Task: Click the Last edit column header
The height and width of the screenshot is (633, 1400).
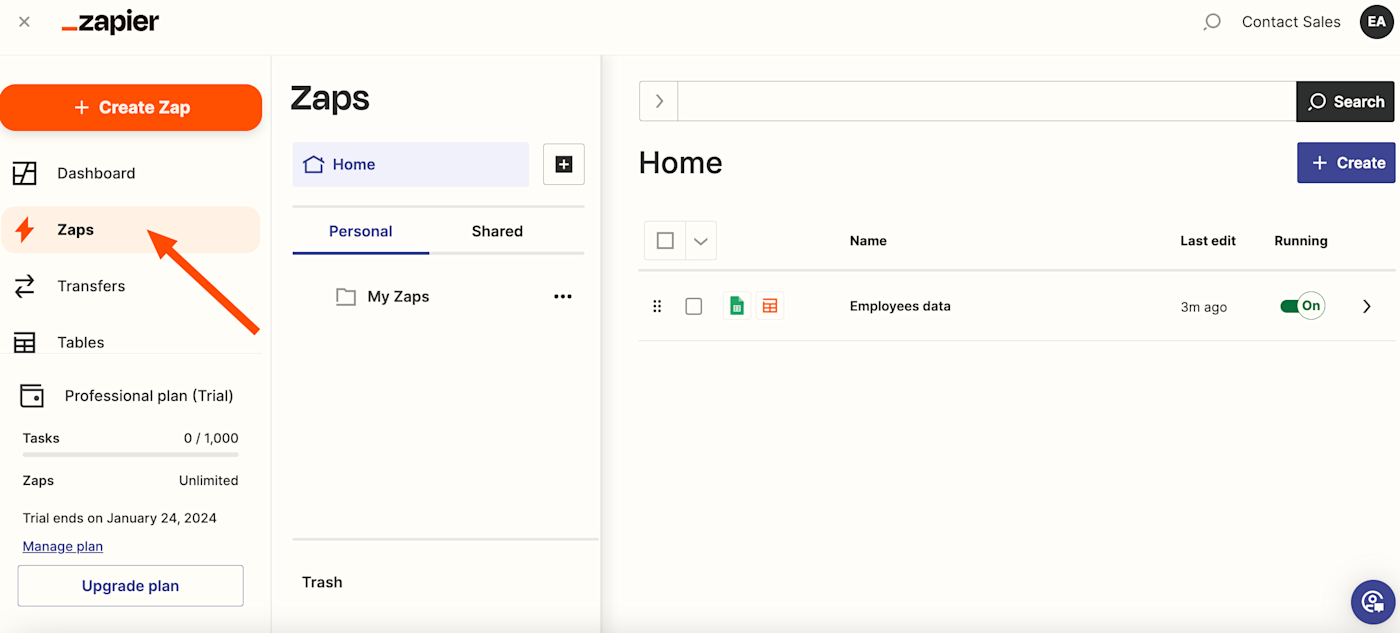Action: 1208,241
